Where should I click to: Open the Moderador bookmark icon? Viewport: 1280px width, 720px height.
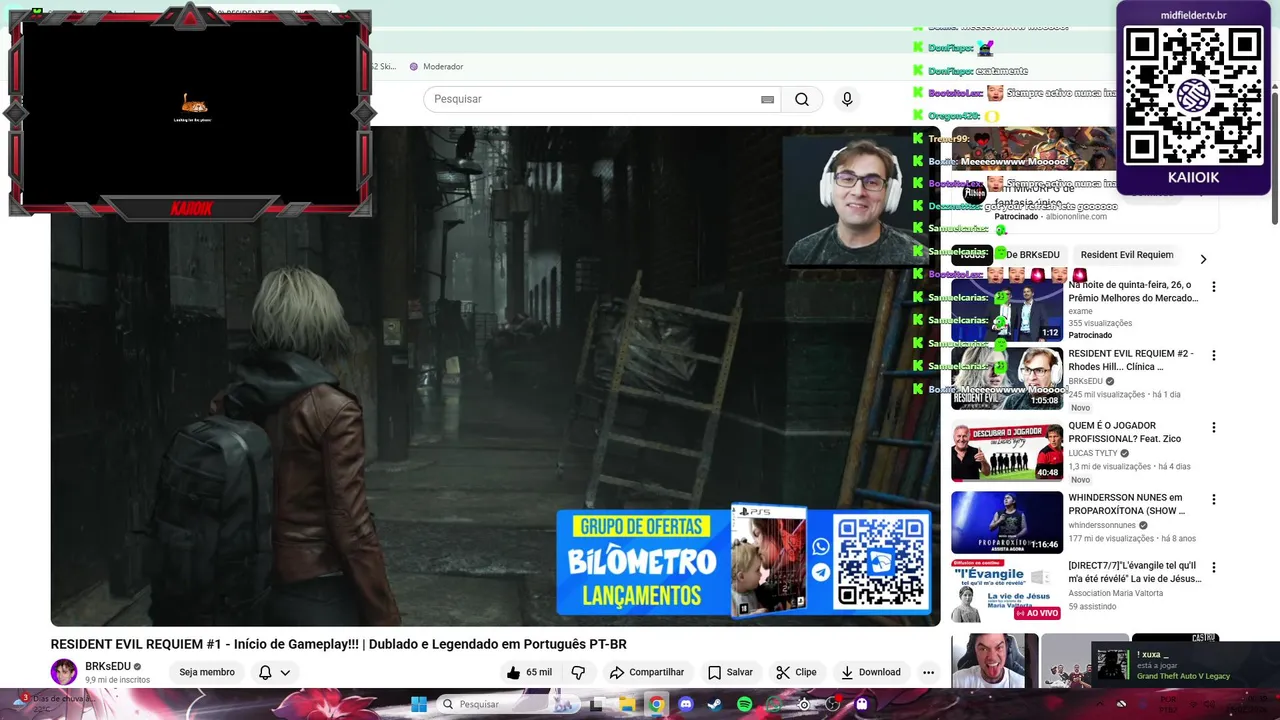(x=414, y=67)
